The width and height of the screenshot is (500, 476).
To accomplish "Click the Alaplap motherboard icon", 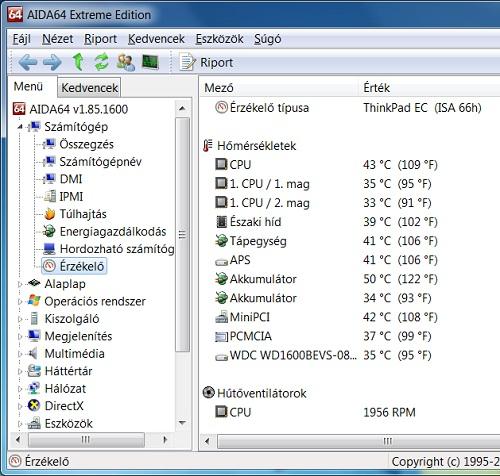I will tap(34, 283).
